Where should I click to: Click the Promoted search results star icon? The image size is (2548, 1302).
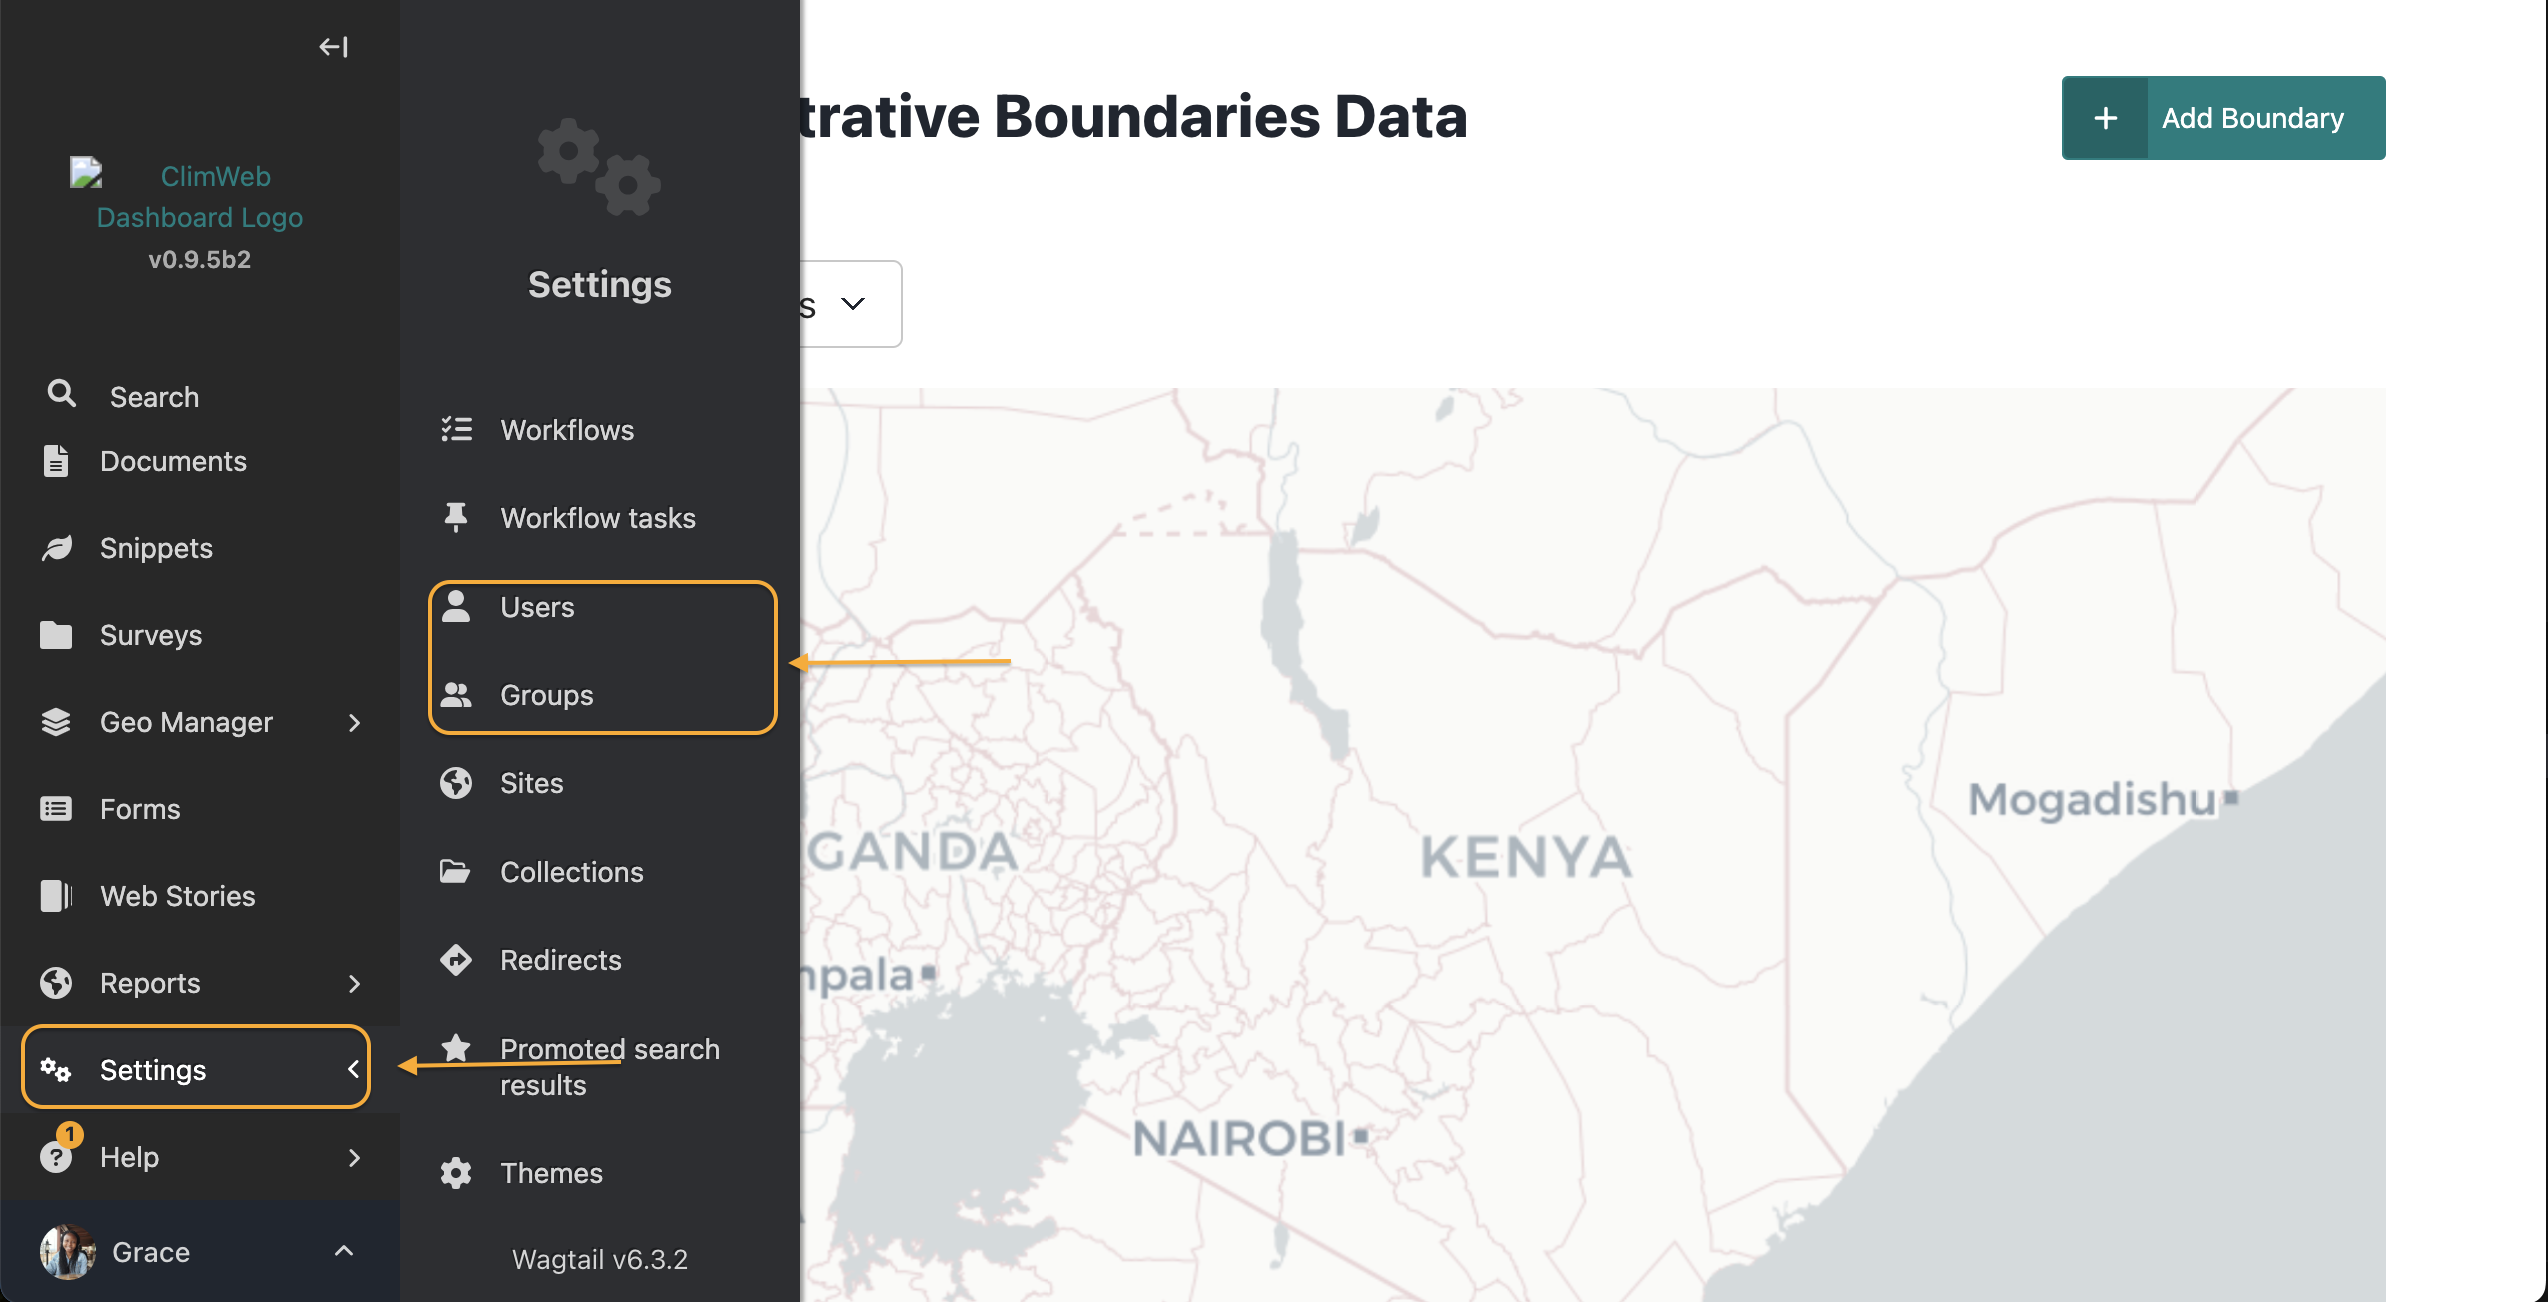point(456,1048)
